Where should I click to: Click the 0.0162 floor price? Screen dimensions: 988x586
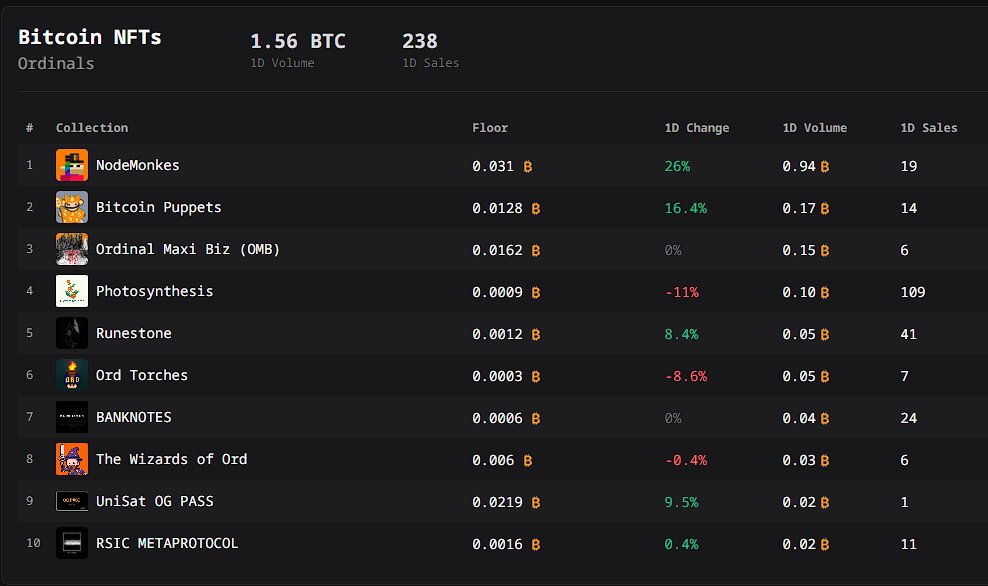[497, 250]
